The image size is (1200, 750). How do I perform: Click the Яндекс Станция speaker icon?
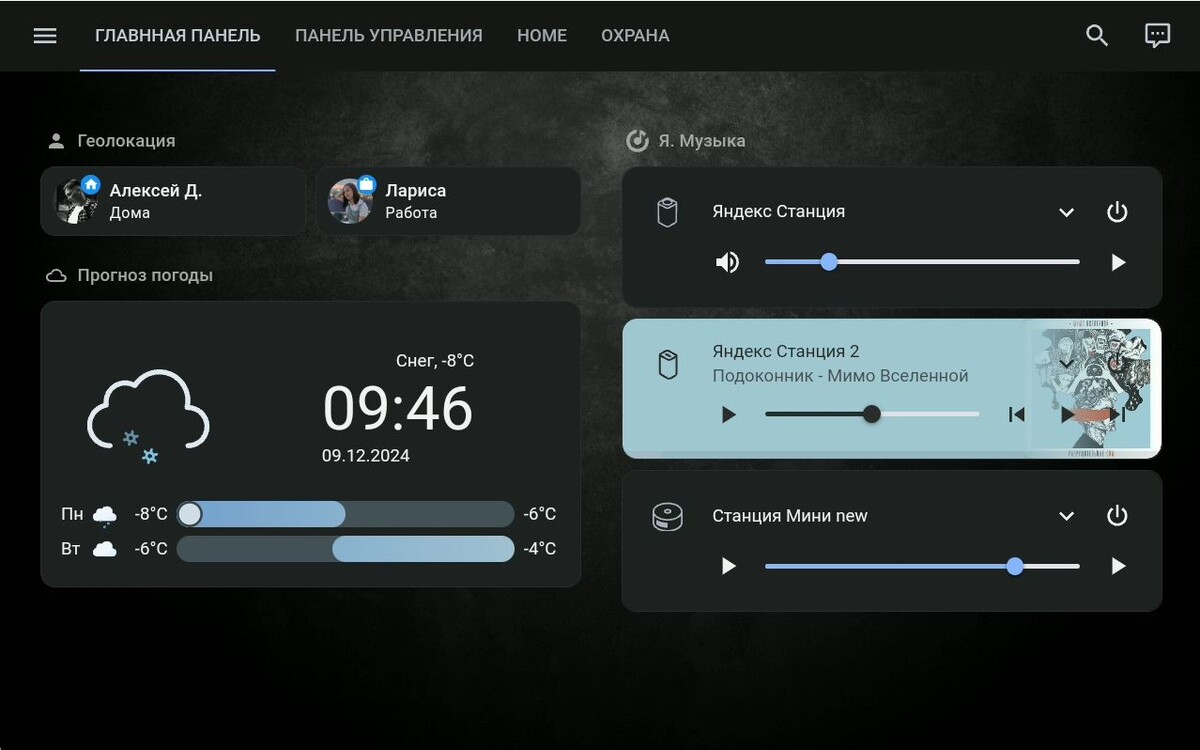tap(667, 212)
